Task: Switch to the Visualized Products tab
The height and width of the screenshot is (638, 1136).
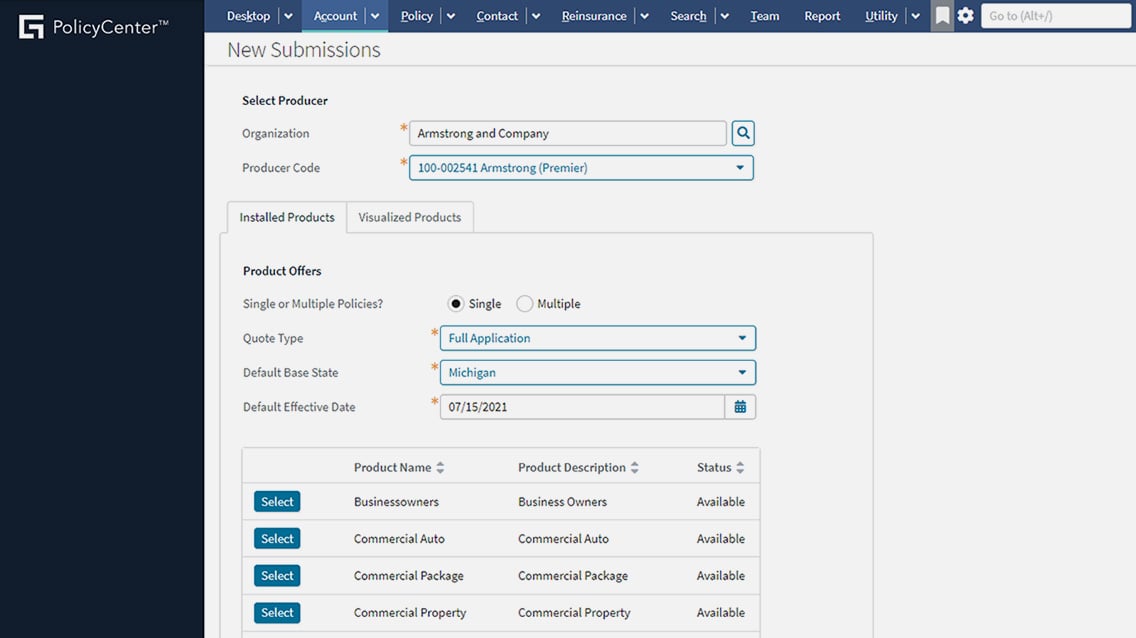Action: 409,216
